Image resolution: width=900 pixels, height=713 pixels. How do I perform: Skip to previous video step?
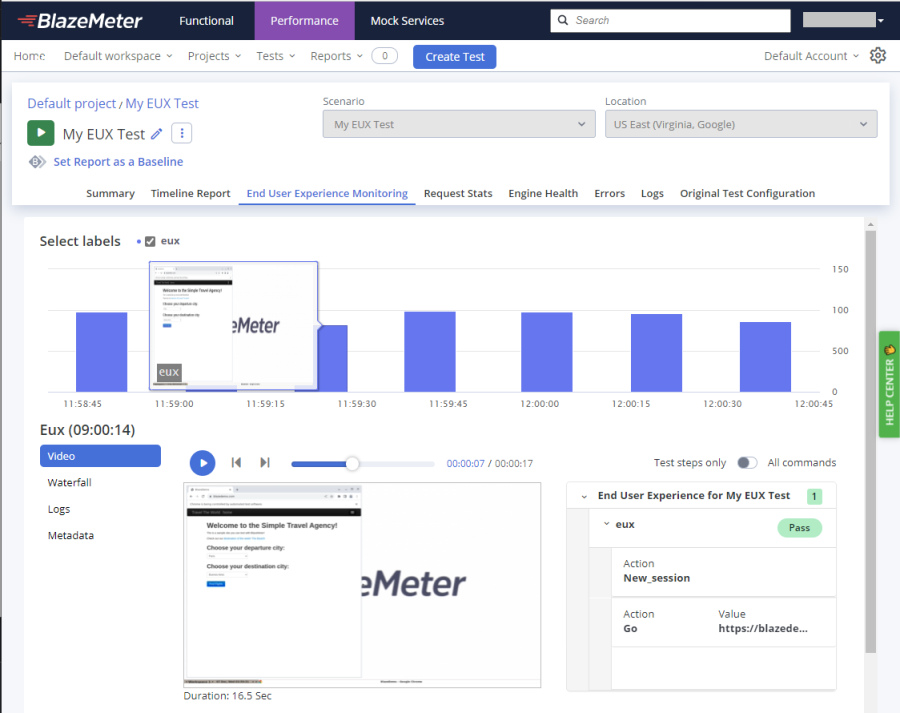(x=236, y=462)
